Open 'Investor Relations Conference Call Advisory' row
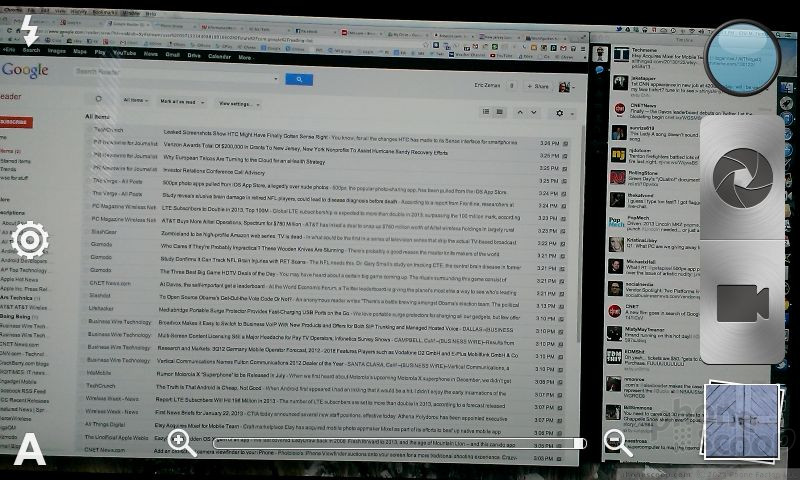This screenshot has width=800, height=480. (328, 172)
